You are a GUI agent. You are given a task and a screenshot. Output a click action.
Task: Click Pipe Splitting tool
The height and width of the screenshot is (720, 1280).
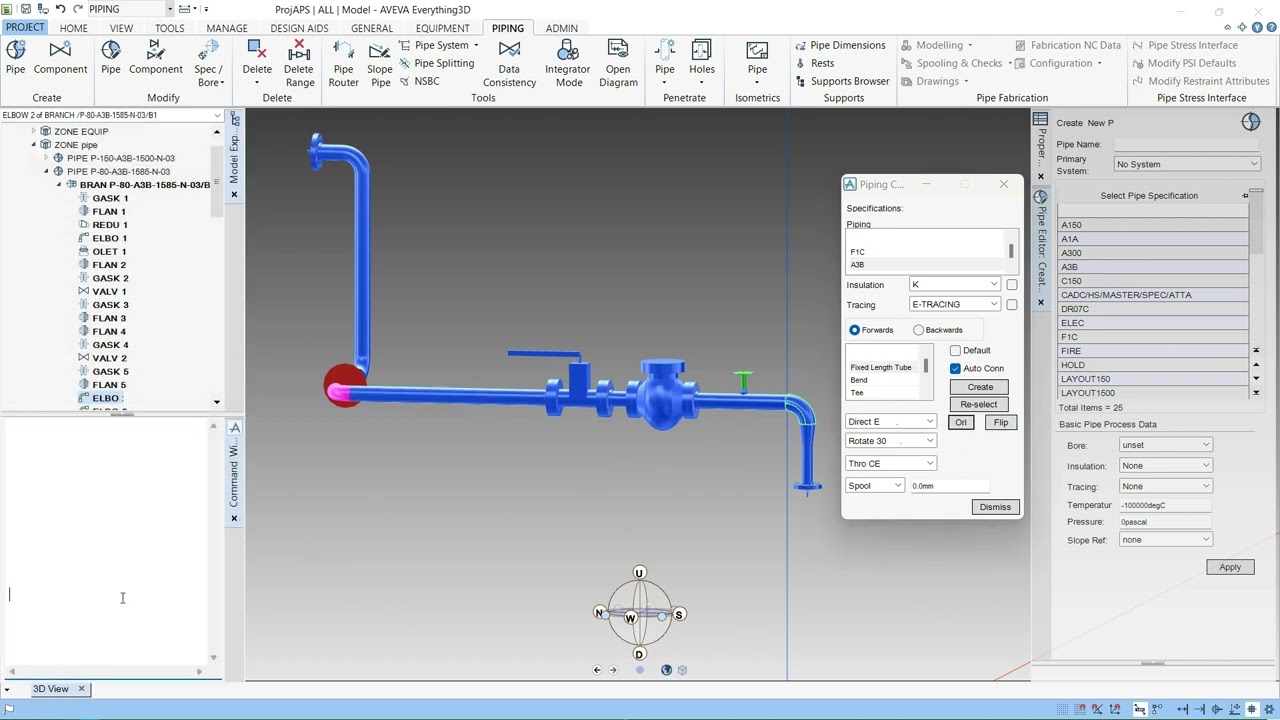pyautogui.click(x=437, y=63)
